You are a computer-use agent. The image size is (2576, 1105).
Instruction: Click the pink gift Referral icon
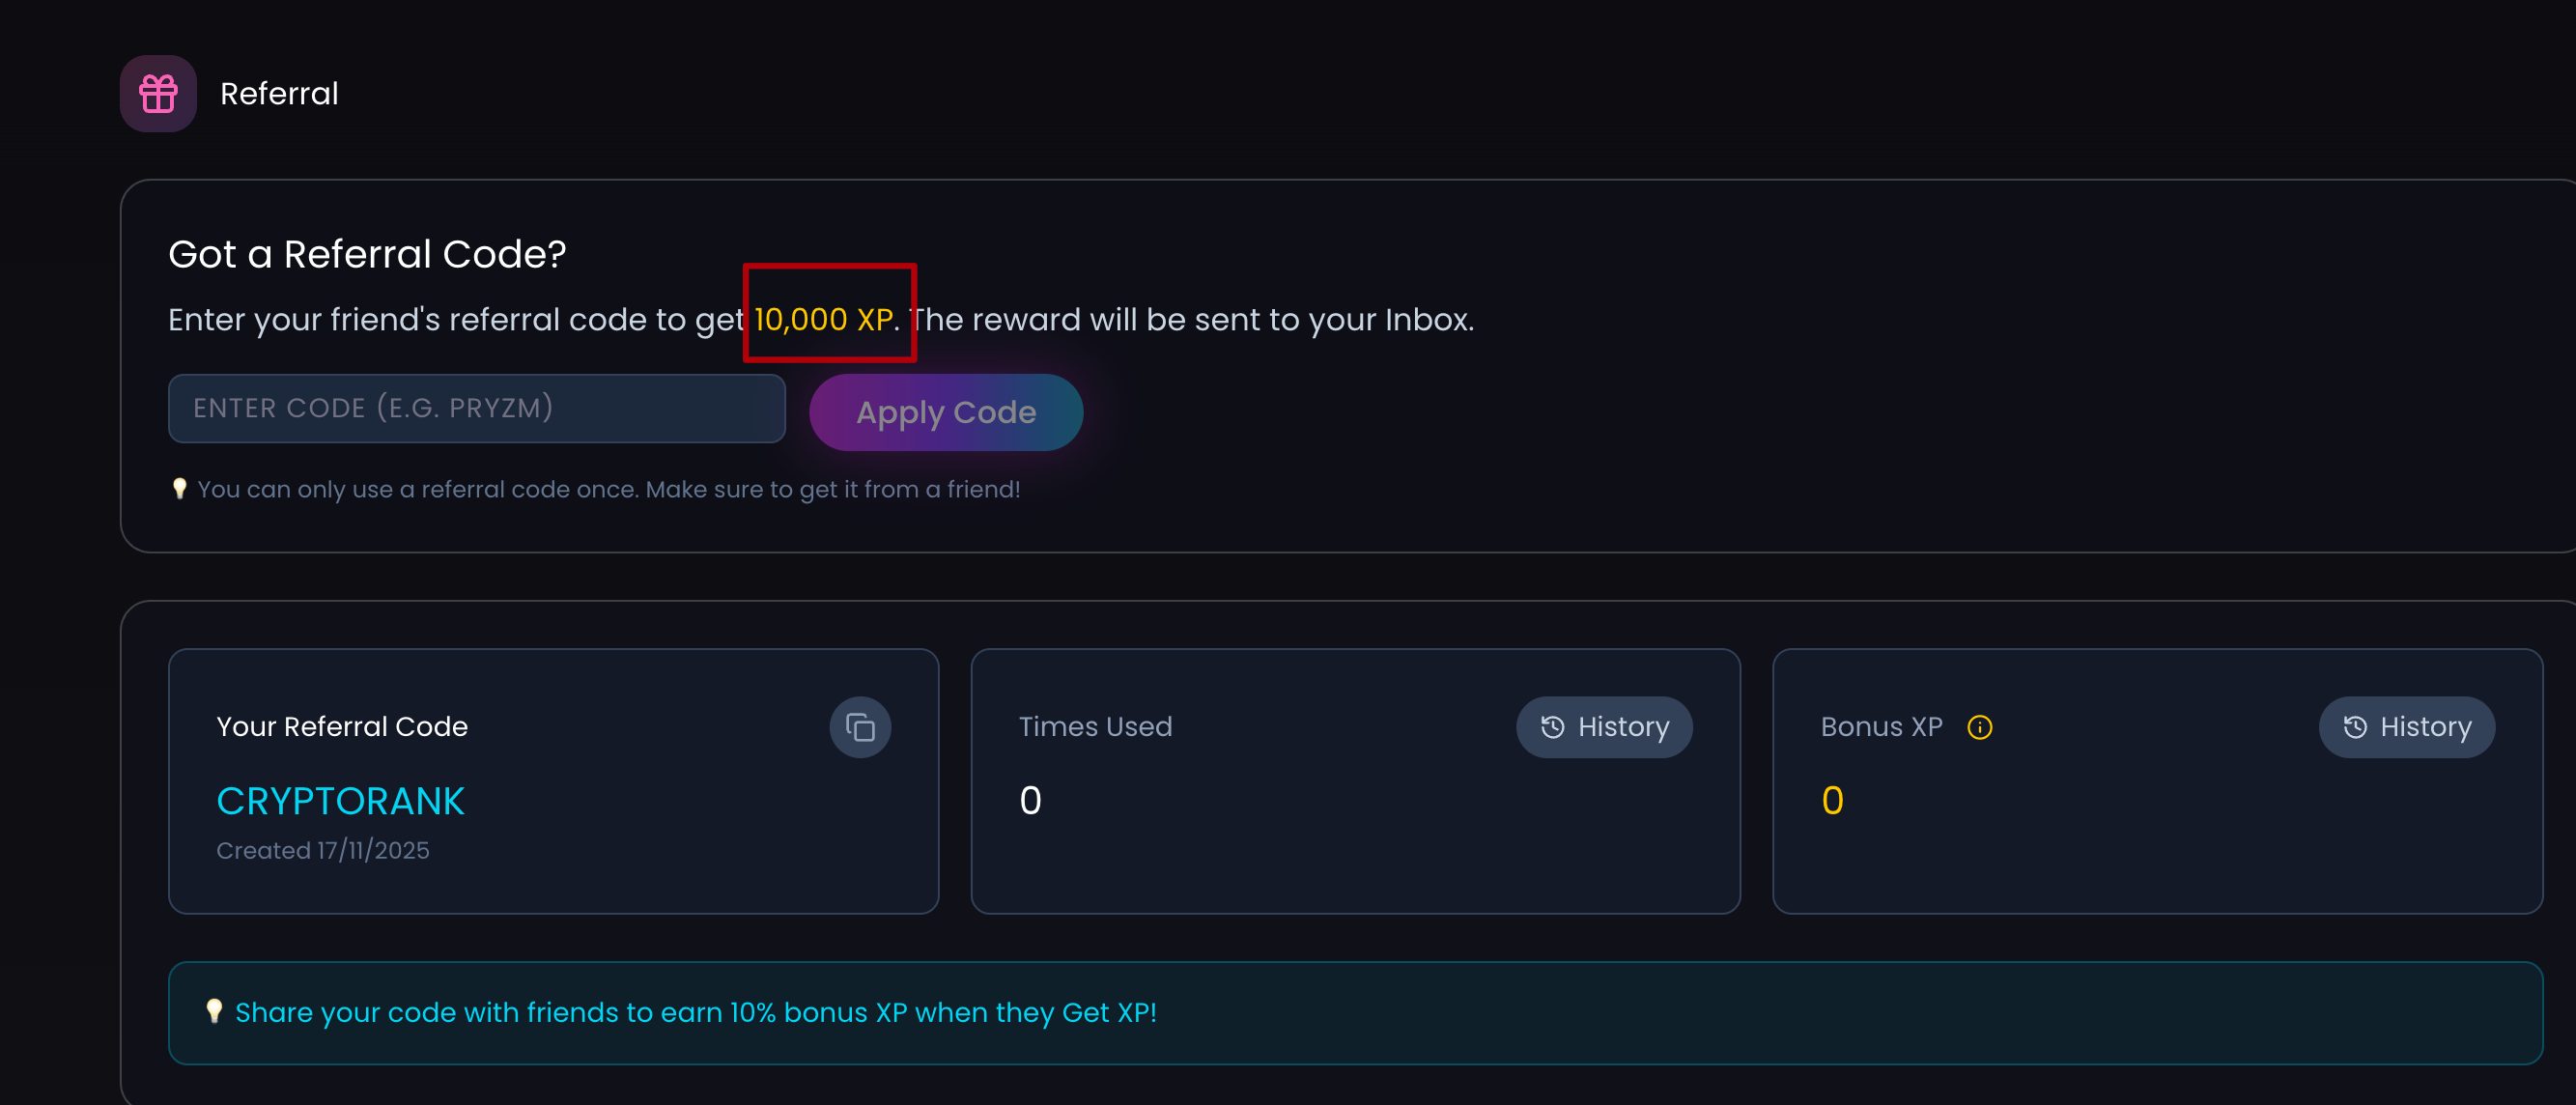(158, 94)
